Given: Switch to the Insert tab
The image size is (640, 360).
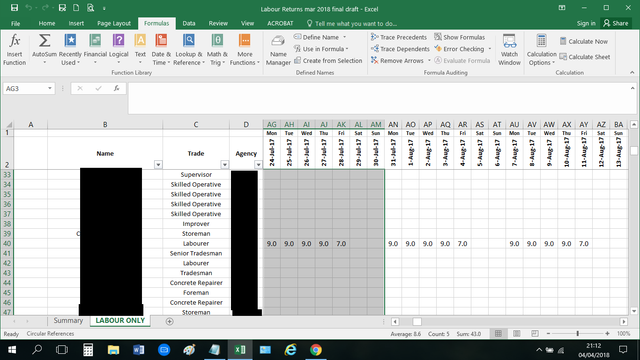Looking at the screenshot, I should point(76,23).
